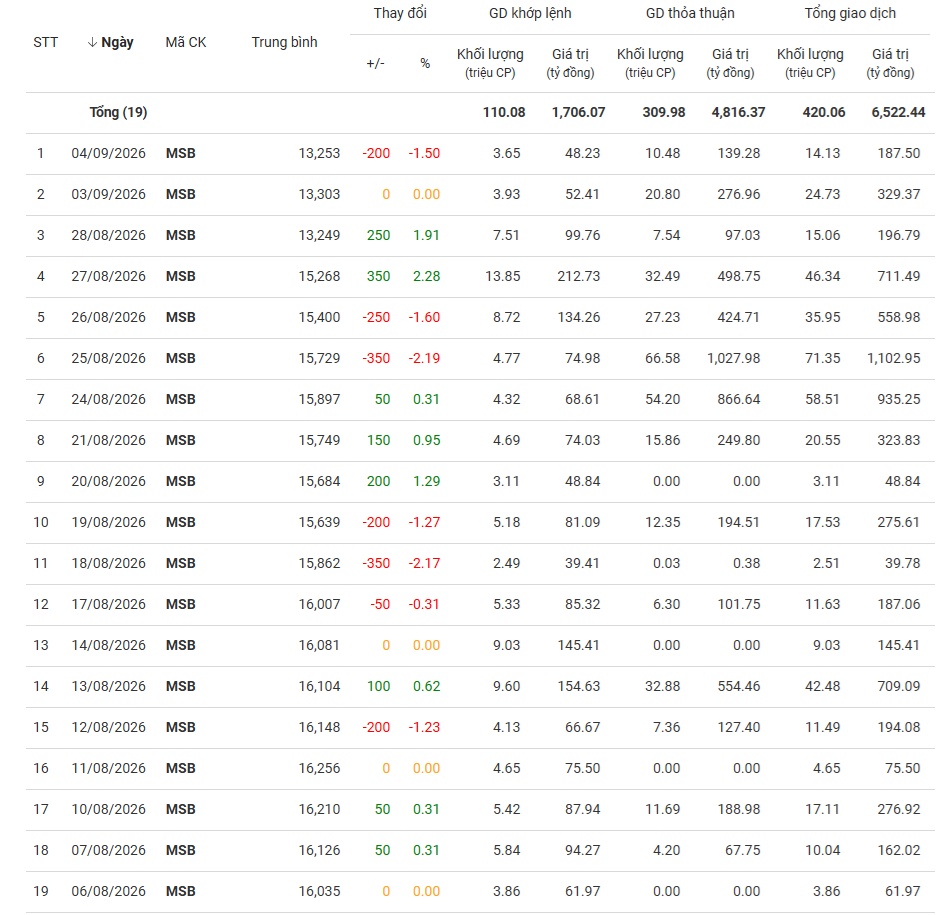Select the negotiated value 188.98

(739, 809)
